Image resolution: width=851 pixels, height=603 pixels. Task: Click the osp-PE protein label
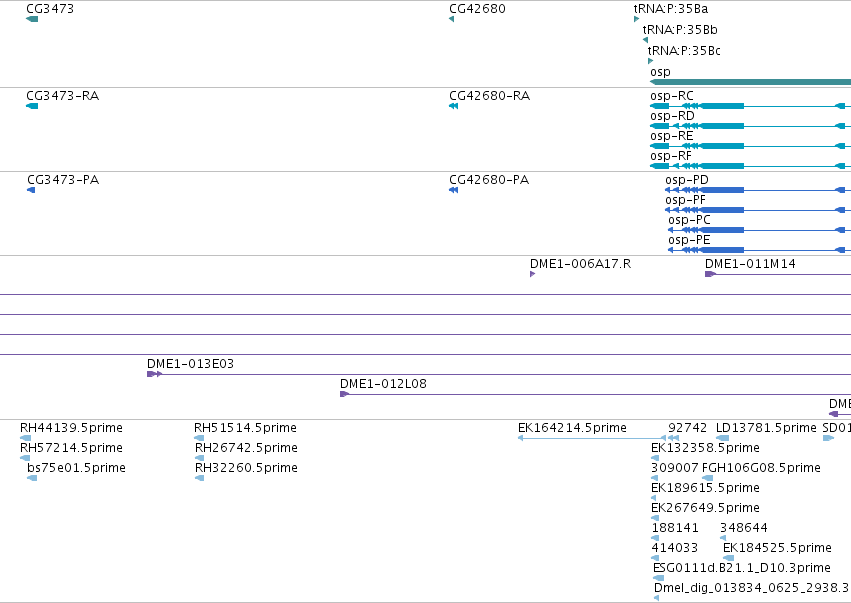pyautogui.click(x=689, y=240)
